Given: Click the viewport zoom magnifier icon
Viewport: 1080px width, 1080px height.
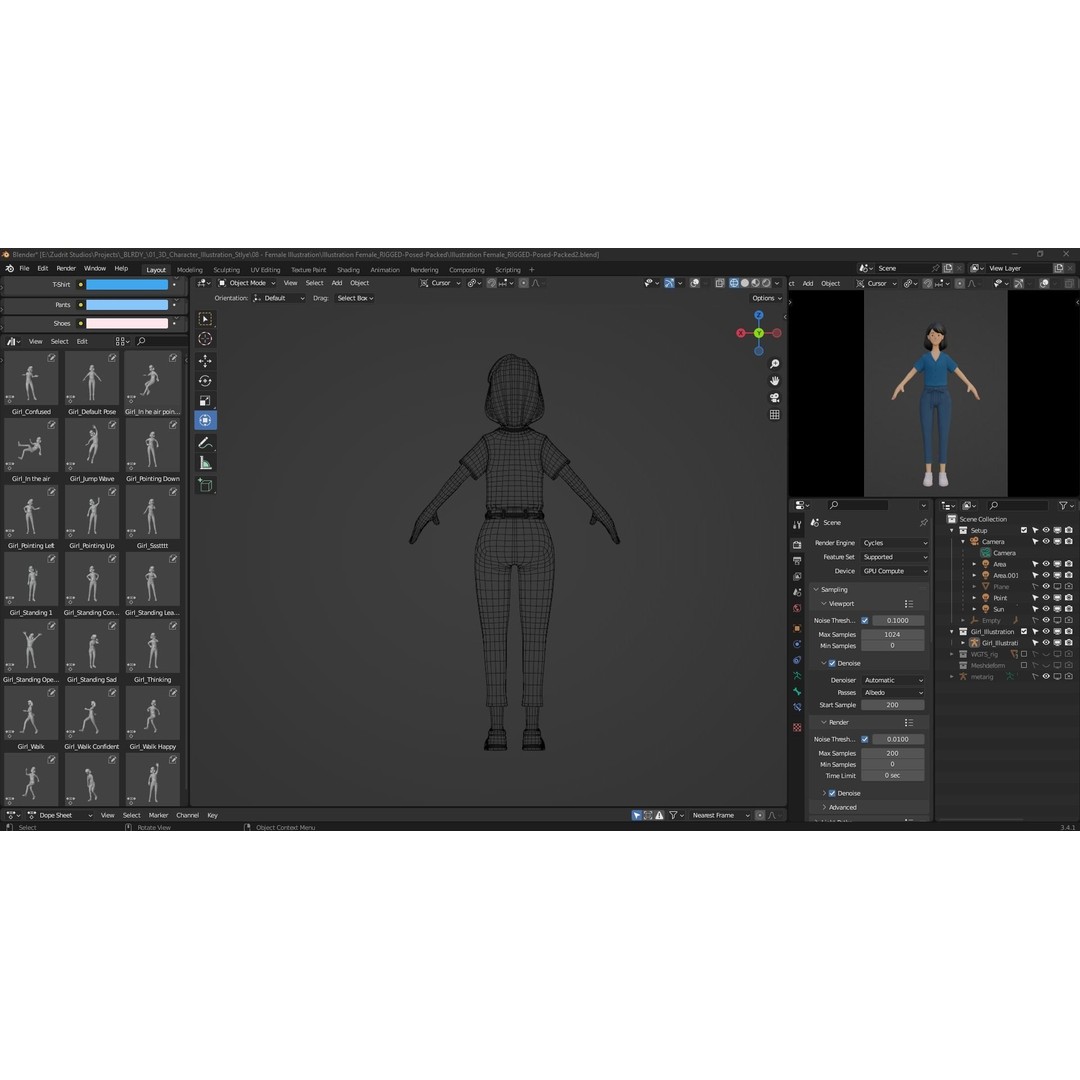Looking at the screenshot, I should point(774,364).
